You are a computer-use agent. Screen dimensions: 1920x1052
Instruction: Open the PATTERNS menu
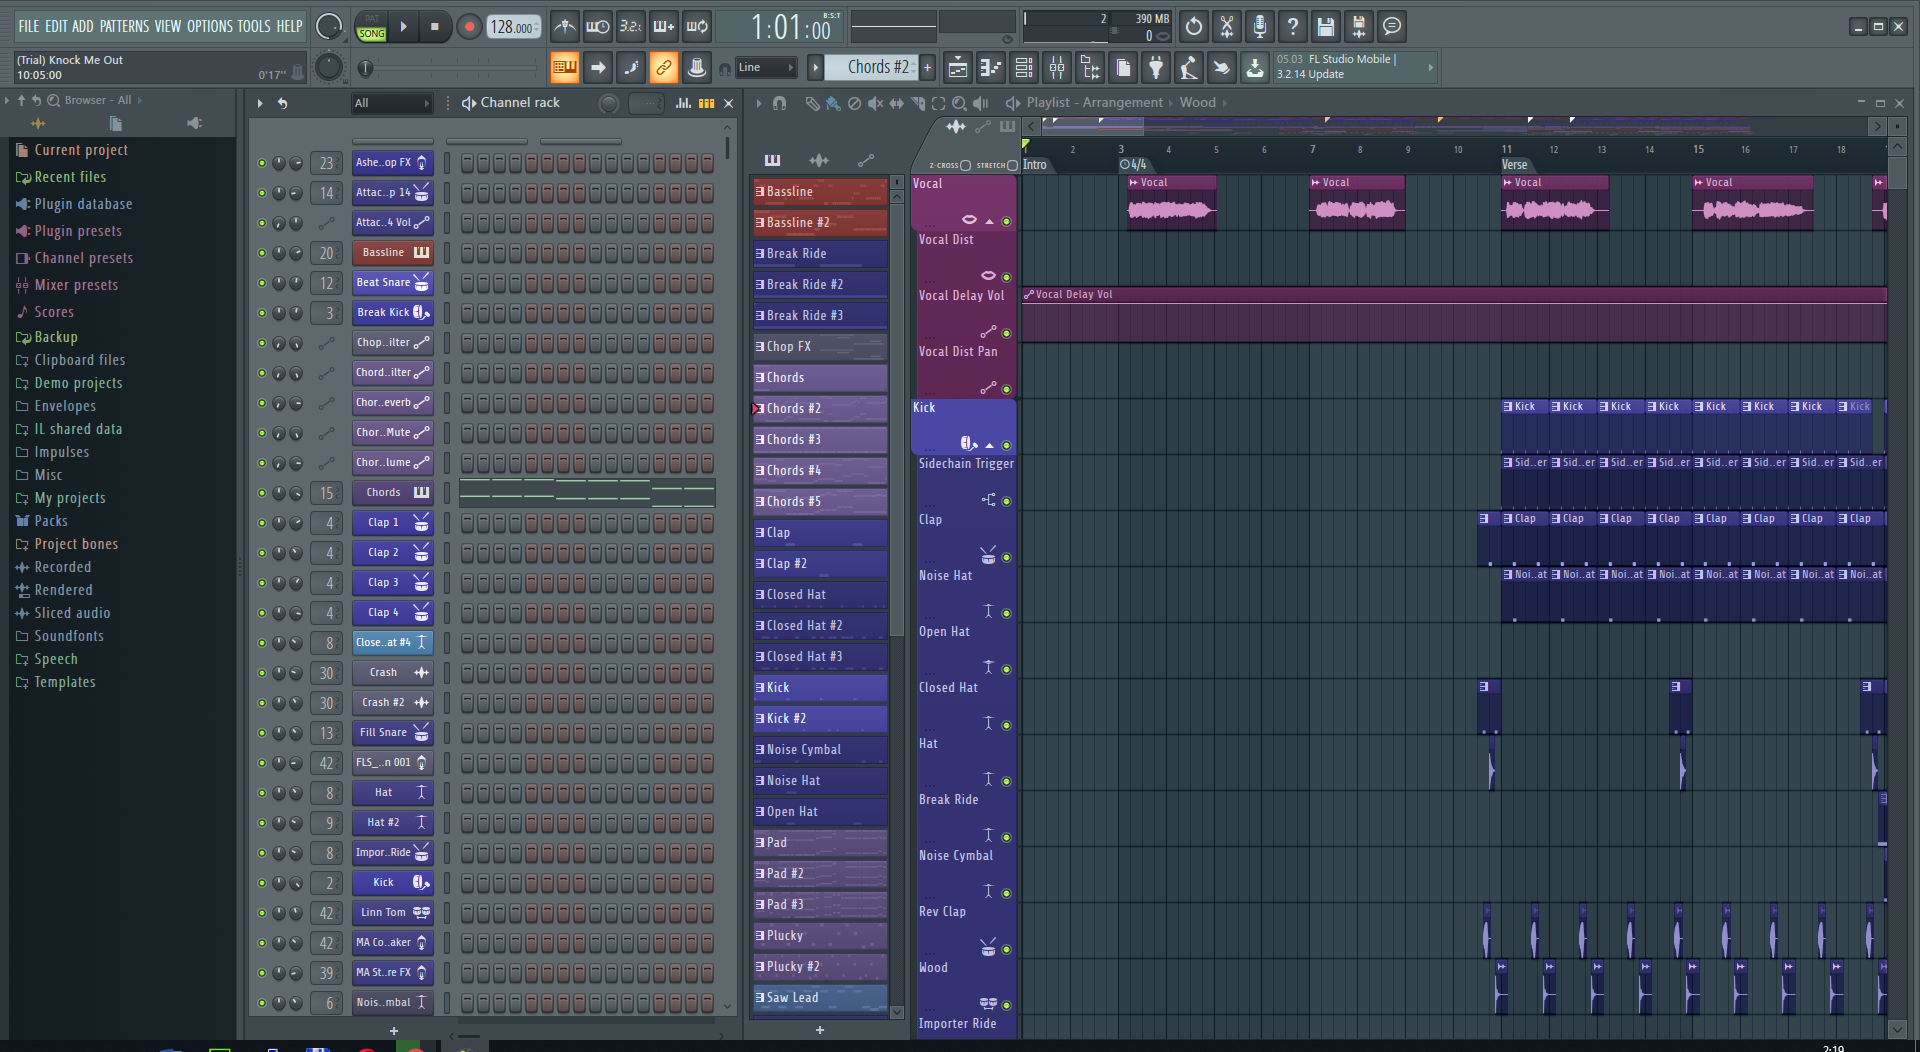click(x=124, y=27)
